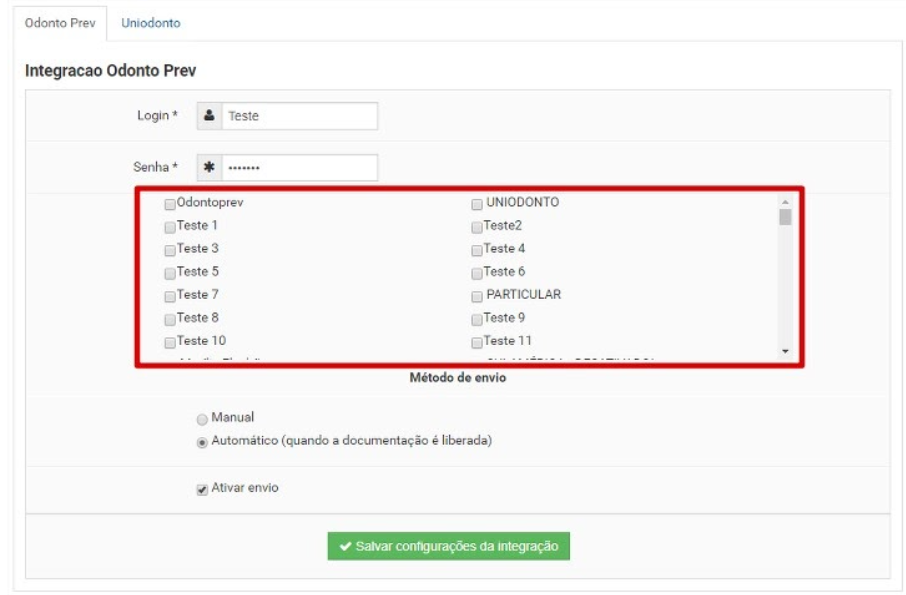
Task: Focus the Senha password input
Action: coord(299,168)
